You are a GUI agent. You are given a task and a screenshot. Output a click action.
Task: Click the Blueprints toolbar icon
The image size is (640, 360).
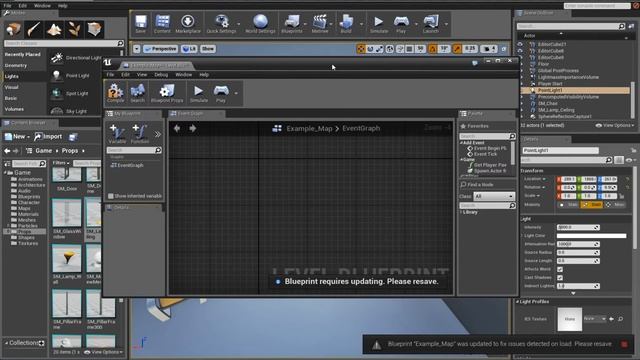click(292, 24)
